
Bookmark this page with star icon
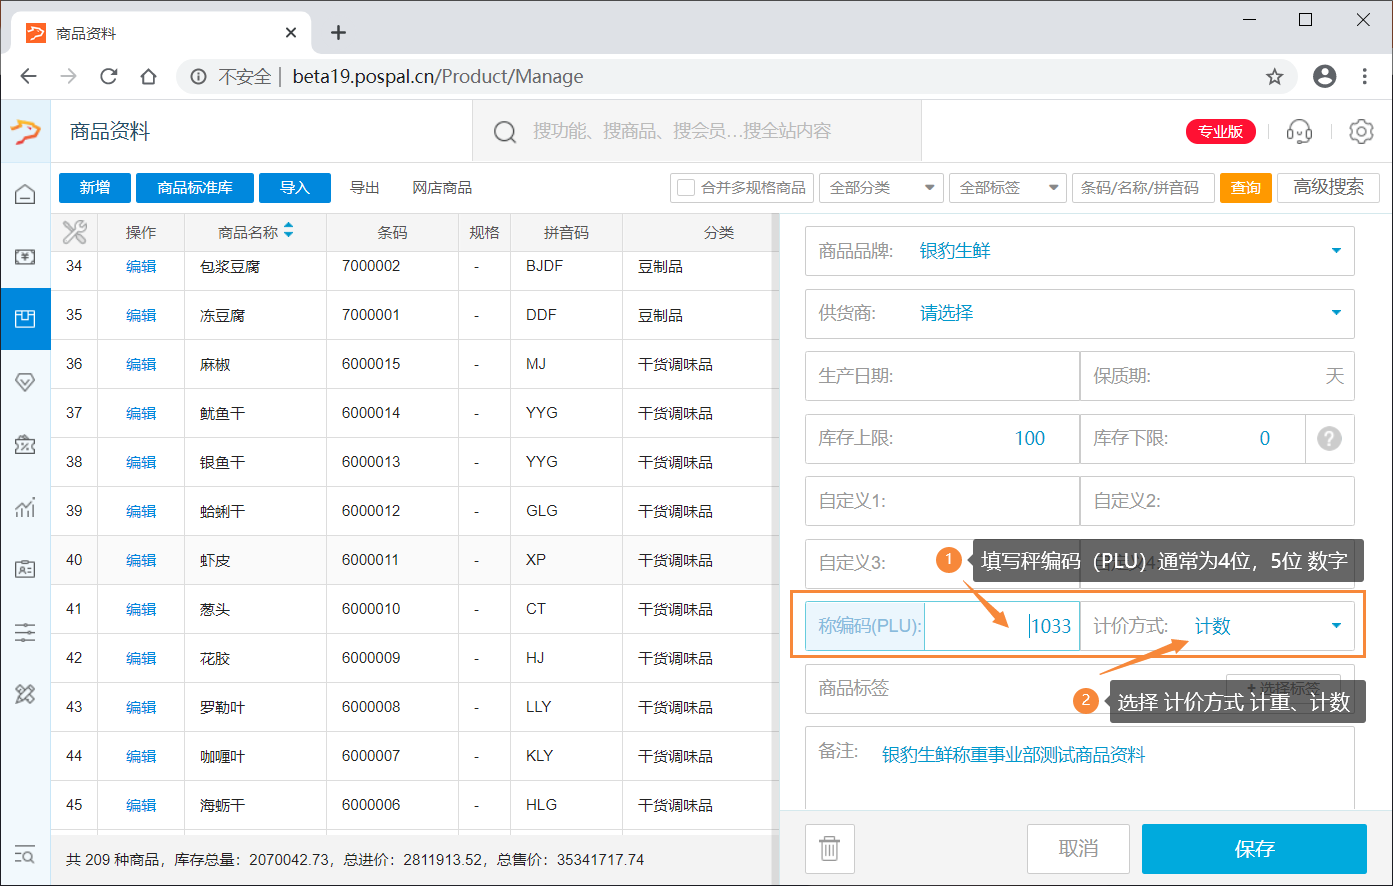[x=1274, y=77]
